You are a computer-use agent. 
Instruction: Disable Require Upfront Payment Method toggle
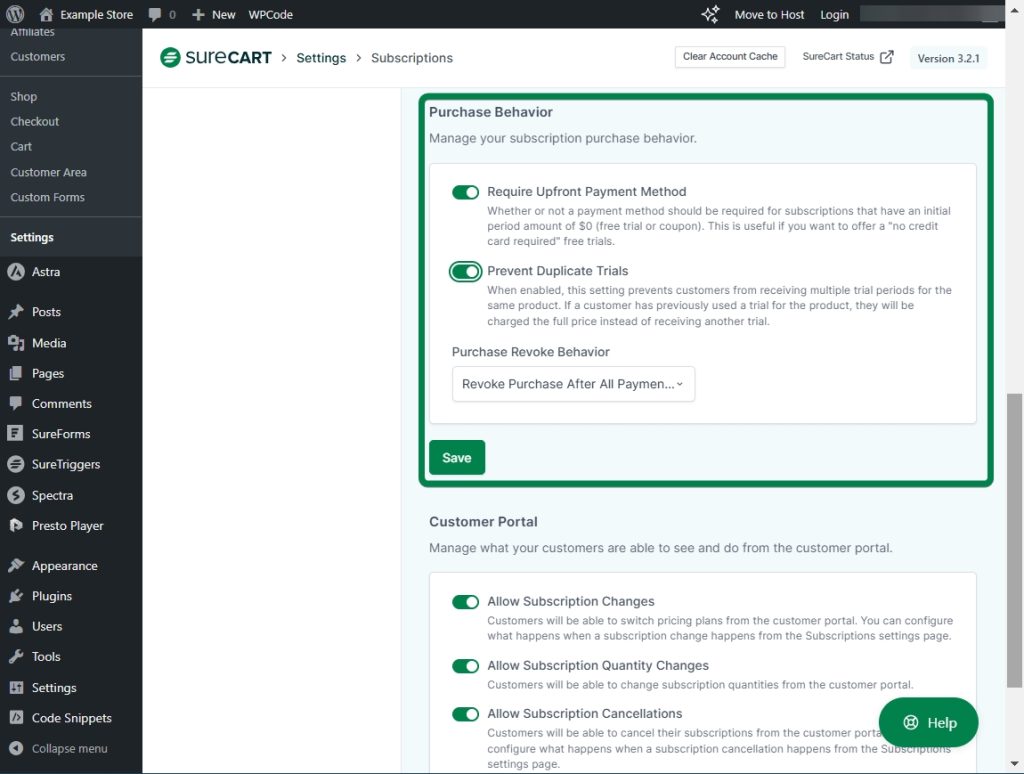click(x=465, y=192)
